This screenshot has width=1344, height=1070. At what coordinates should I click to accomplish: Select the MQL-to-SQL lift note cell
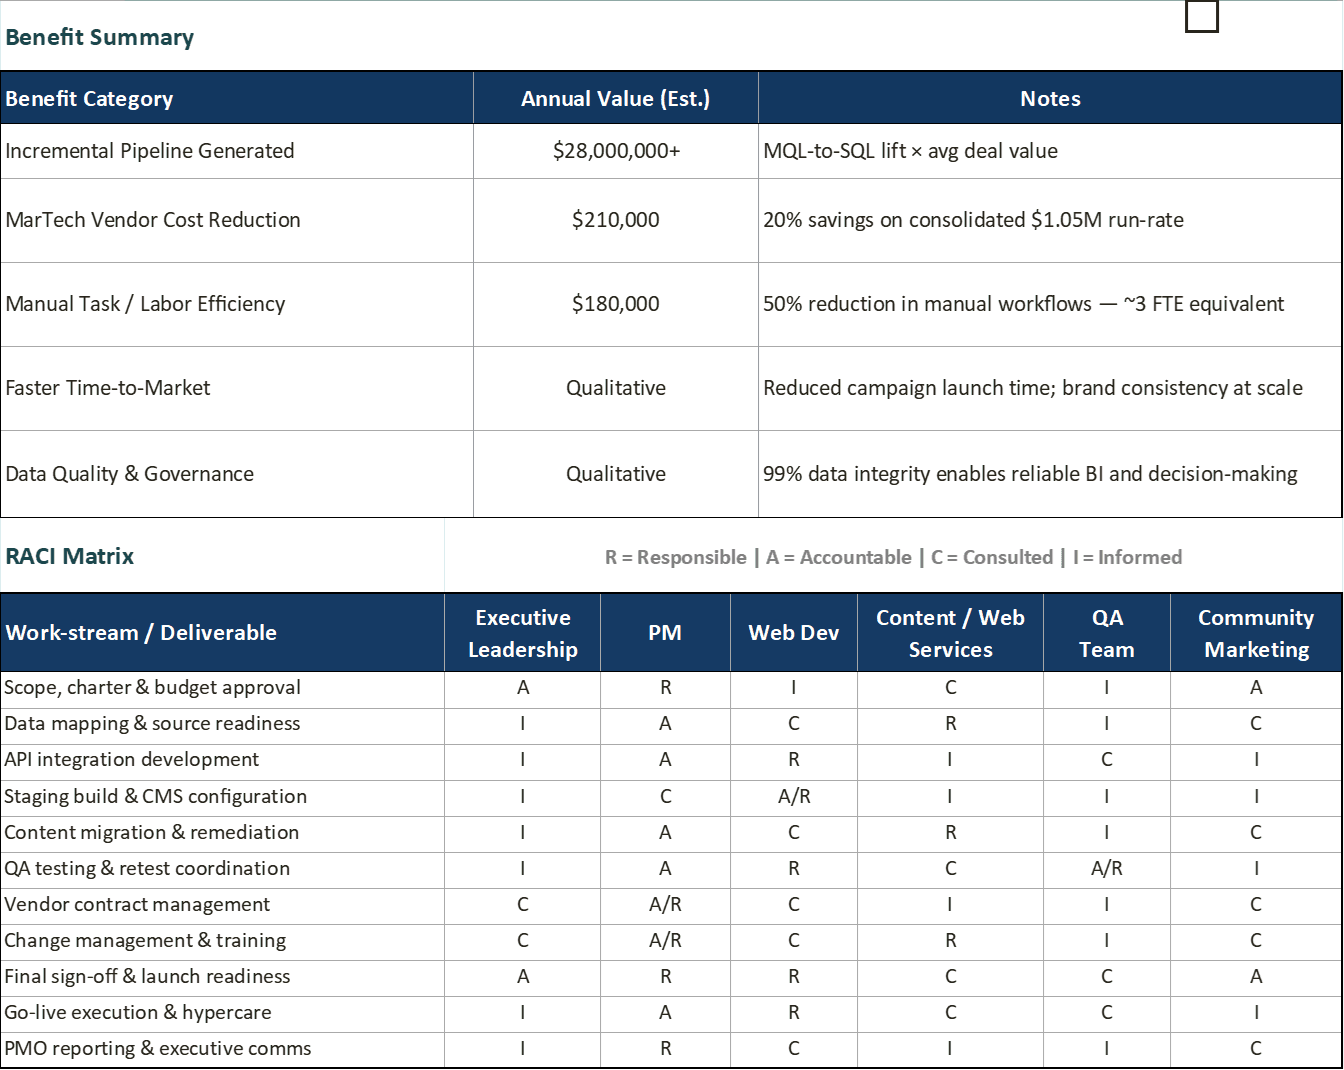click(x=1050, y=151)
